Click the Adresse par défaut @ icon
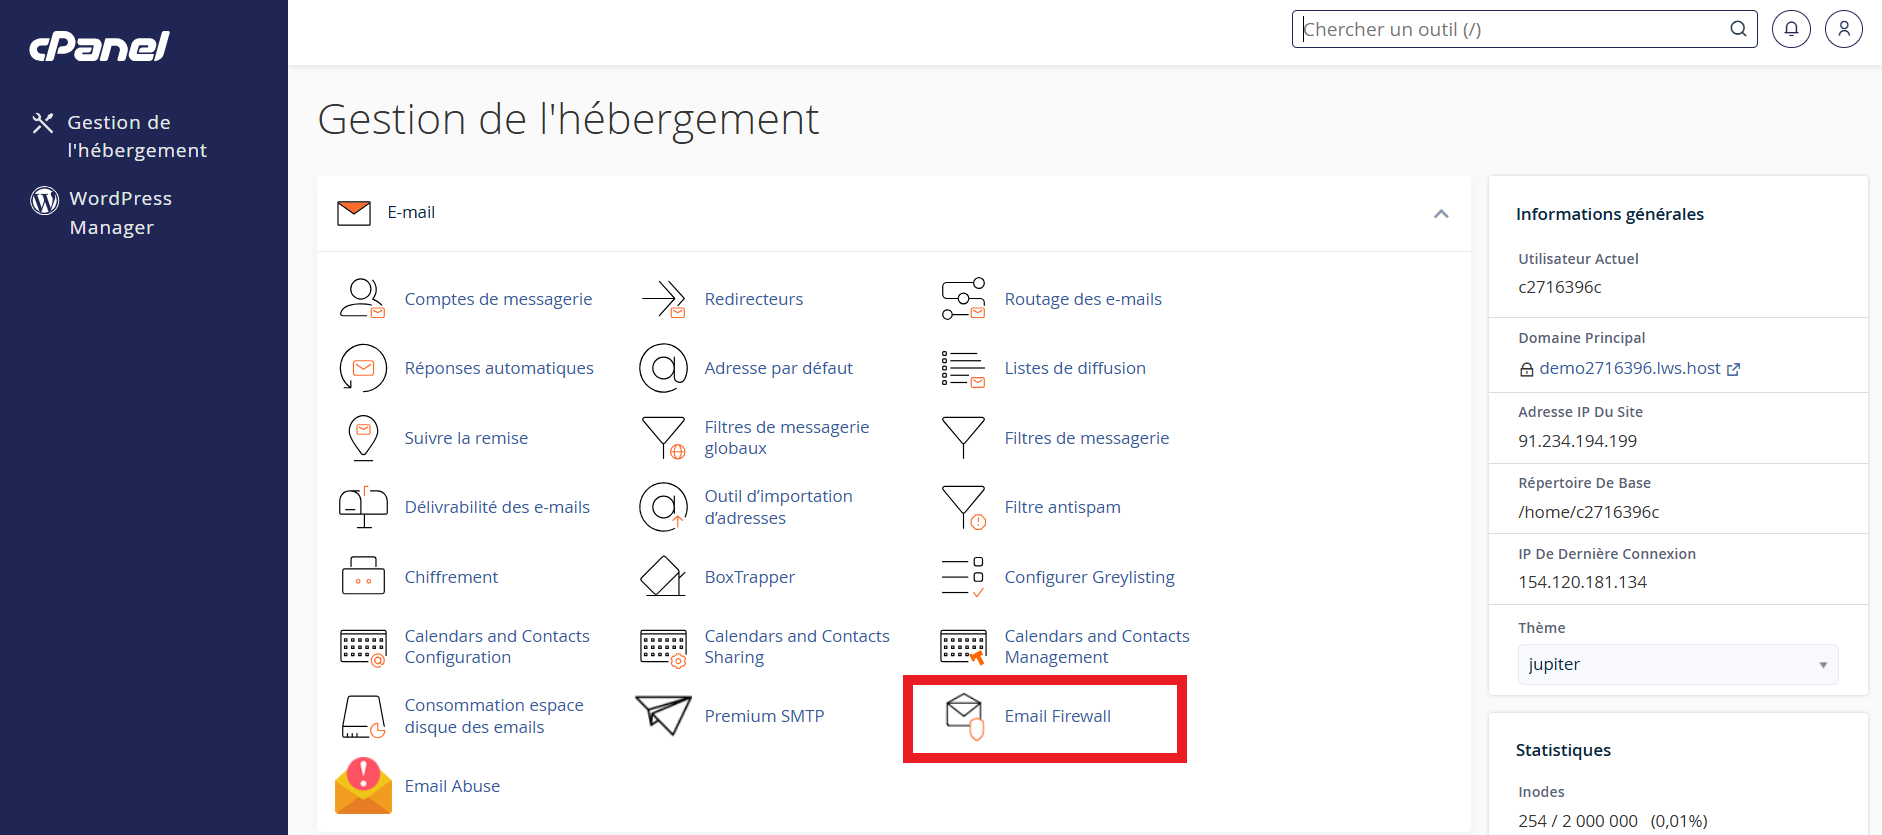 663,368
